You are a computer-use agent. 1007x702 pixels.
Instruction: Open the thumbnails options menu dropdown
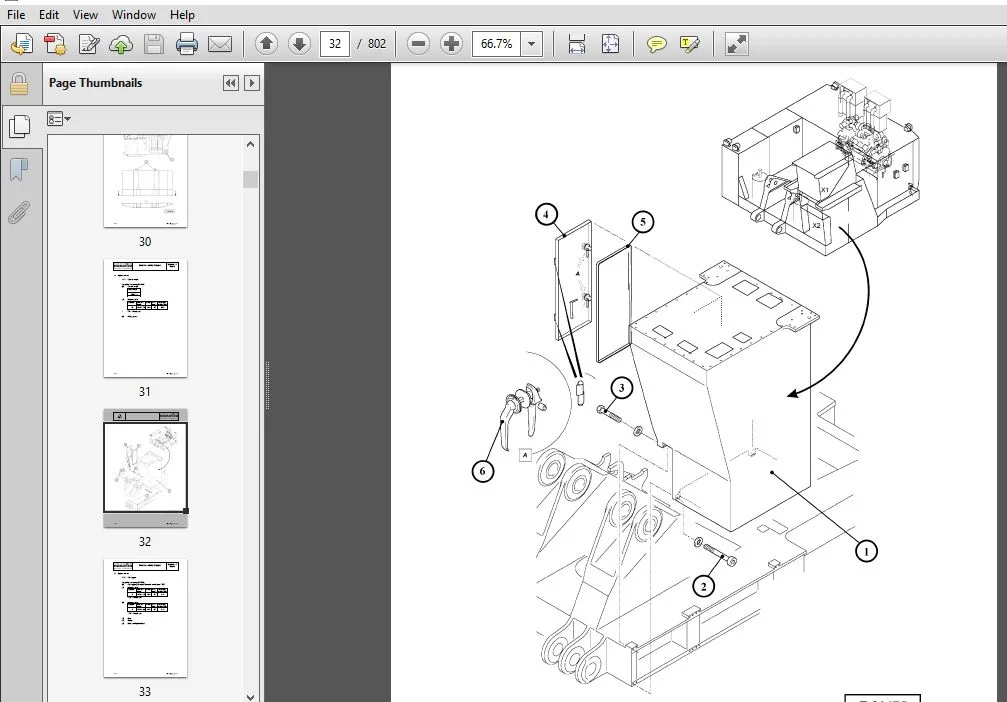point(58,119)
